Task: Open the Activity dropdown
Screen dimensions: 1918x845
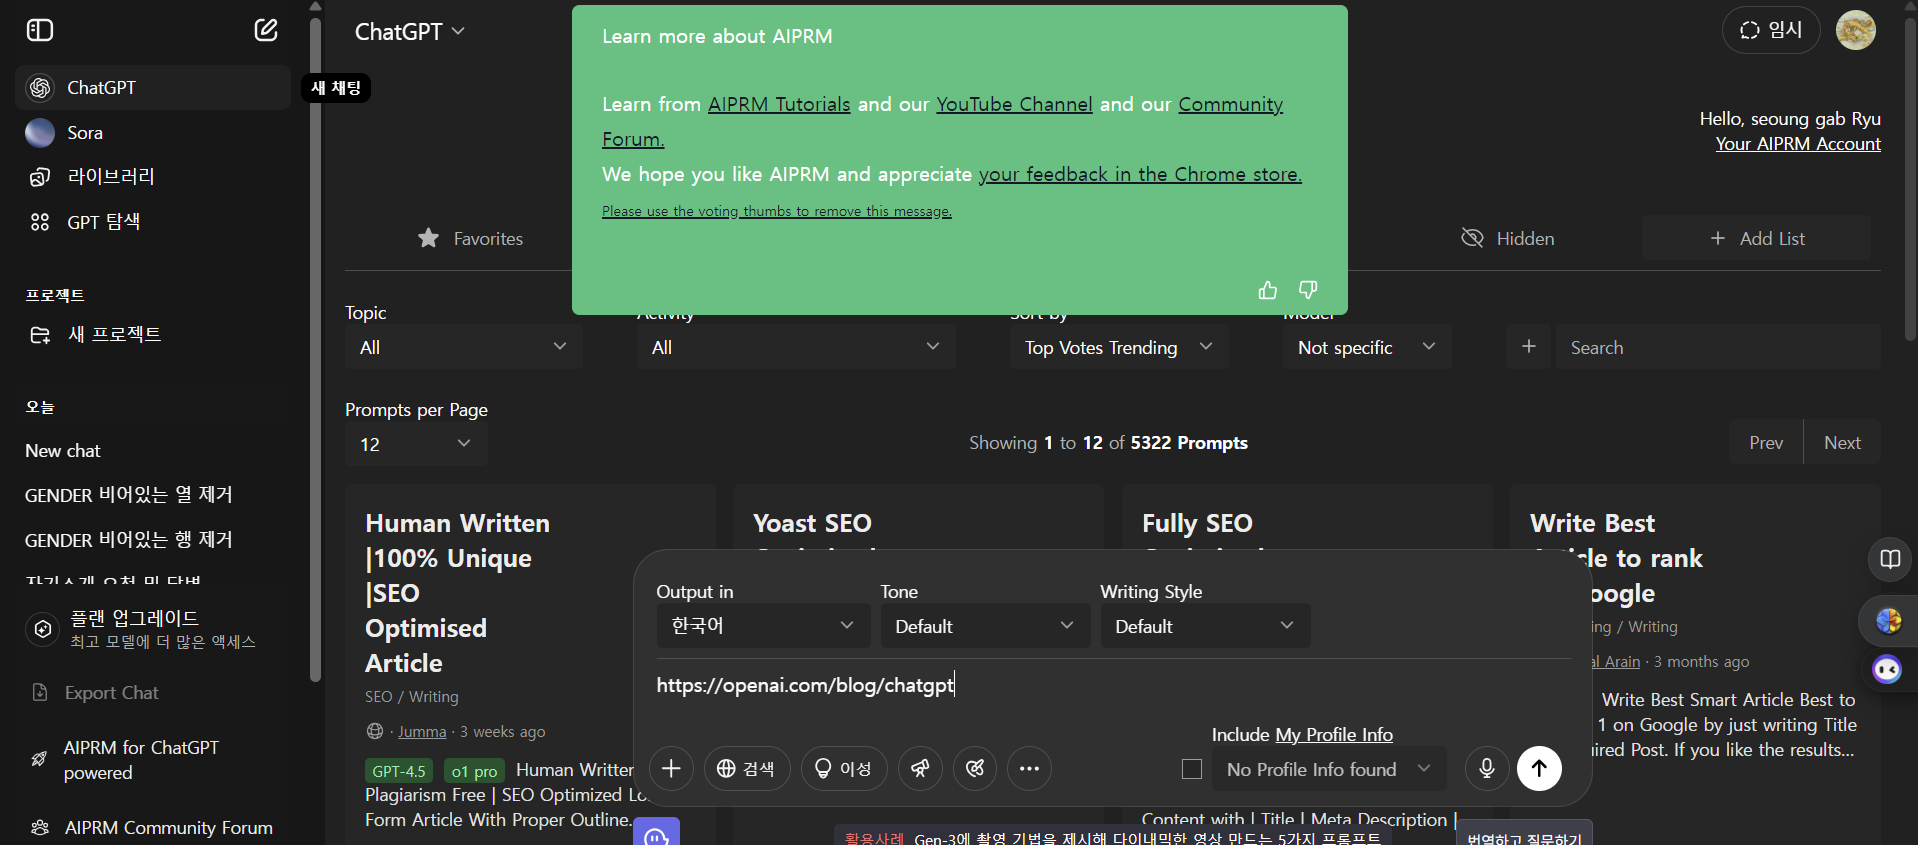Action: click(x=796, y=347)
